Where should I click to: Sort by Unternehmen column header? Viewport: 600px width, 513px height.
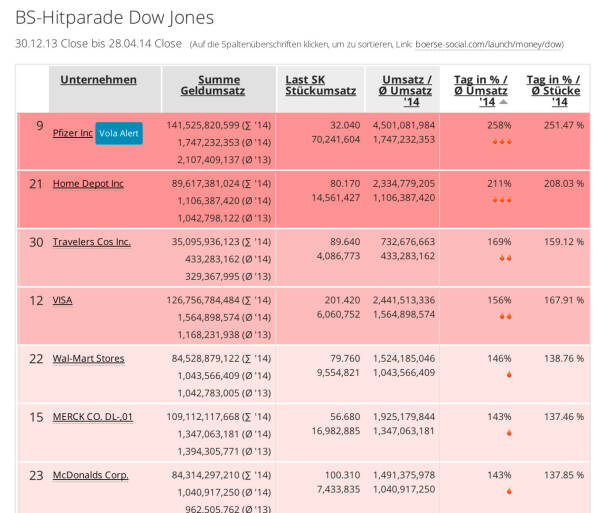tap(98, 80)
